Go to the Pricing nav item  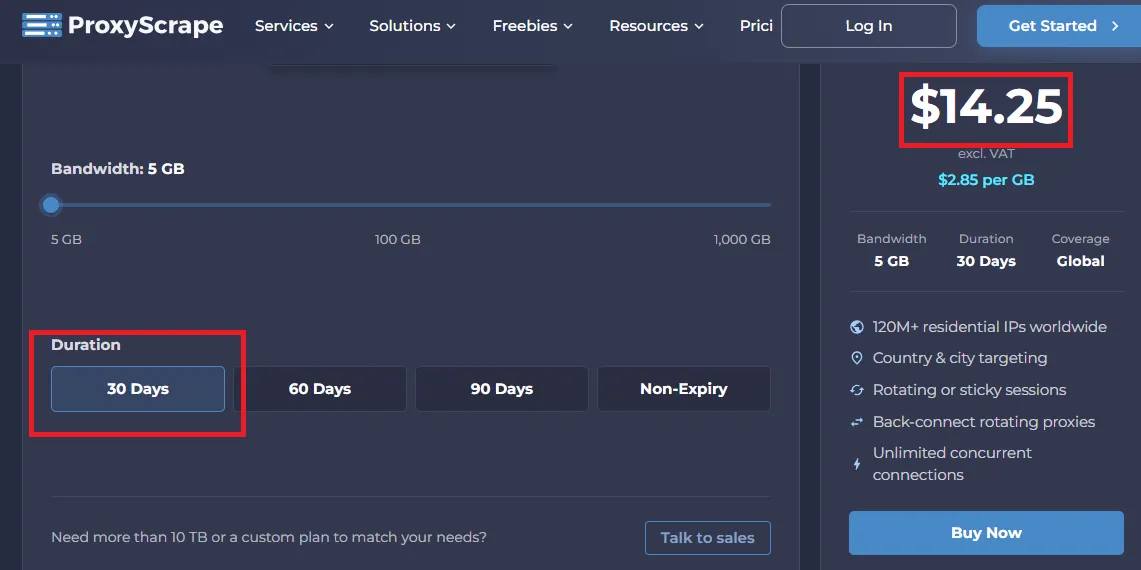tap(756, 26)
